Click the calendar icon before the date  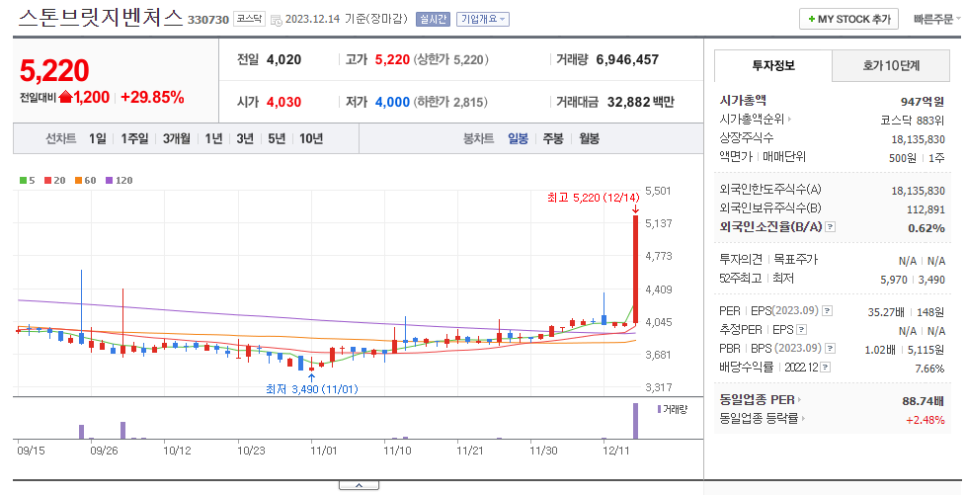[x=276, y=20]
